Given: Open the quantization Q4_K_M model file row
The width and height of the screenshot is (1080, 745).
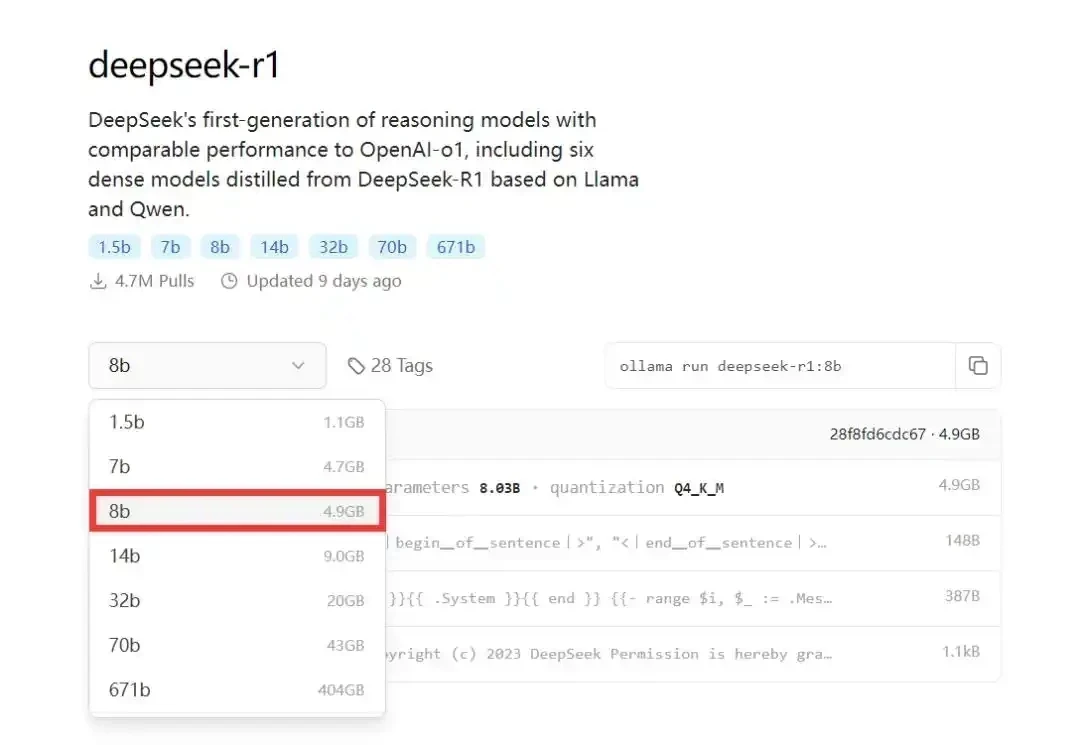Looking at the screenshot, I should pyautogui.click(x=692, y=487).
